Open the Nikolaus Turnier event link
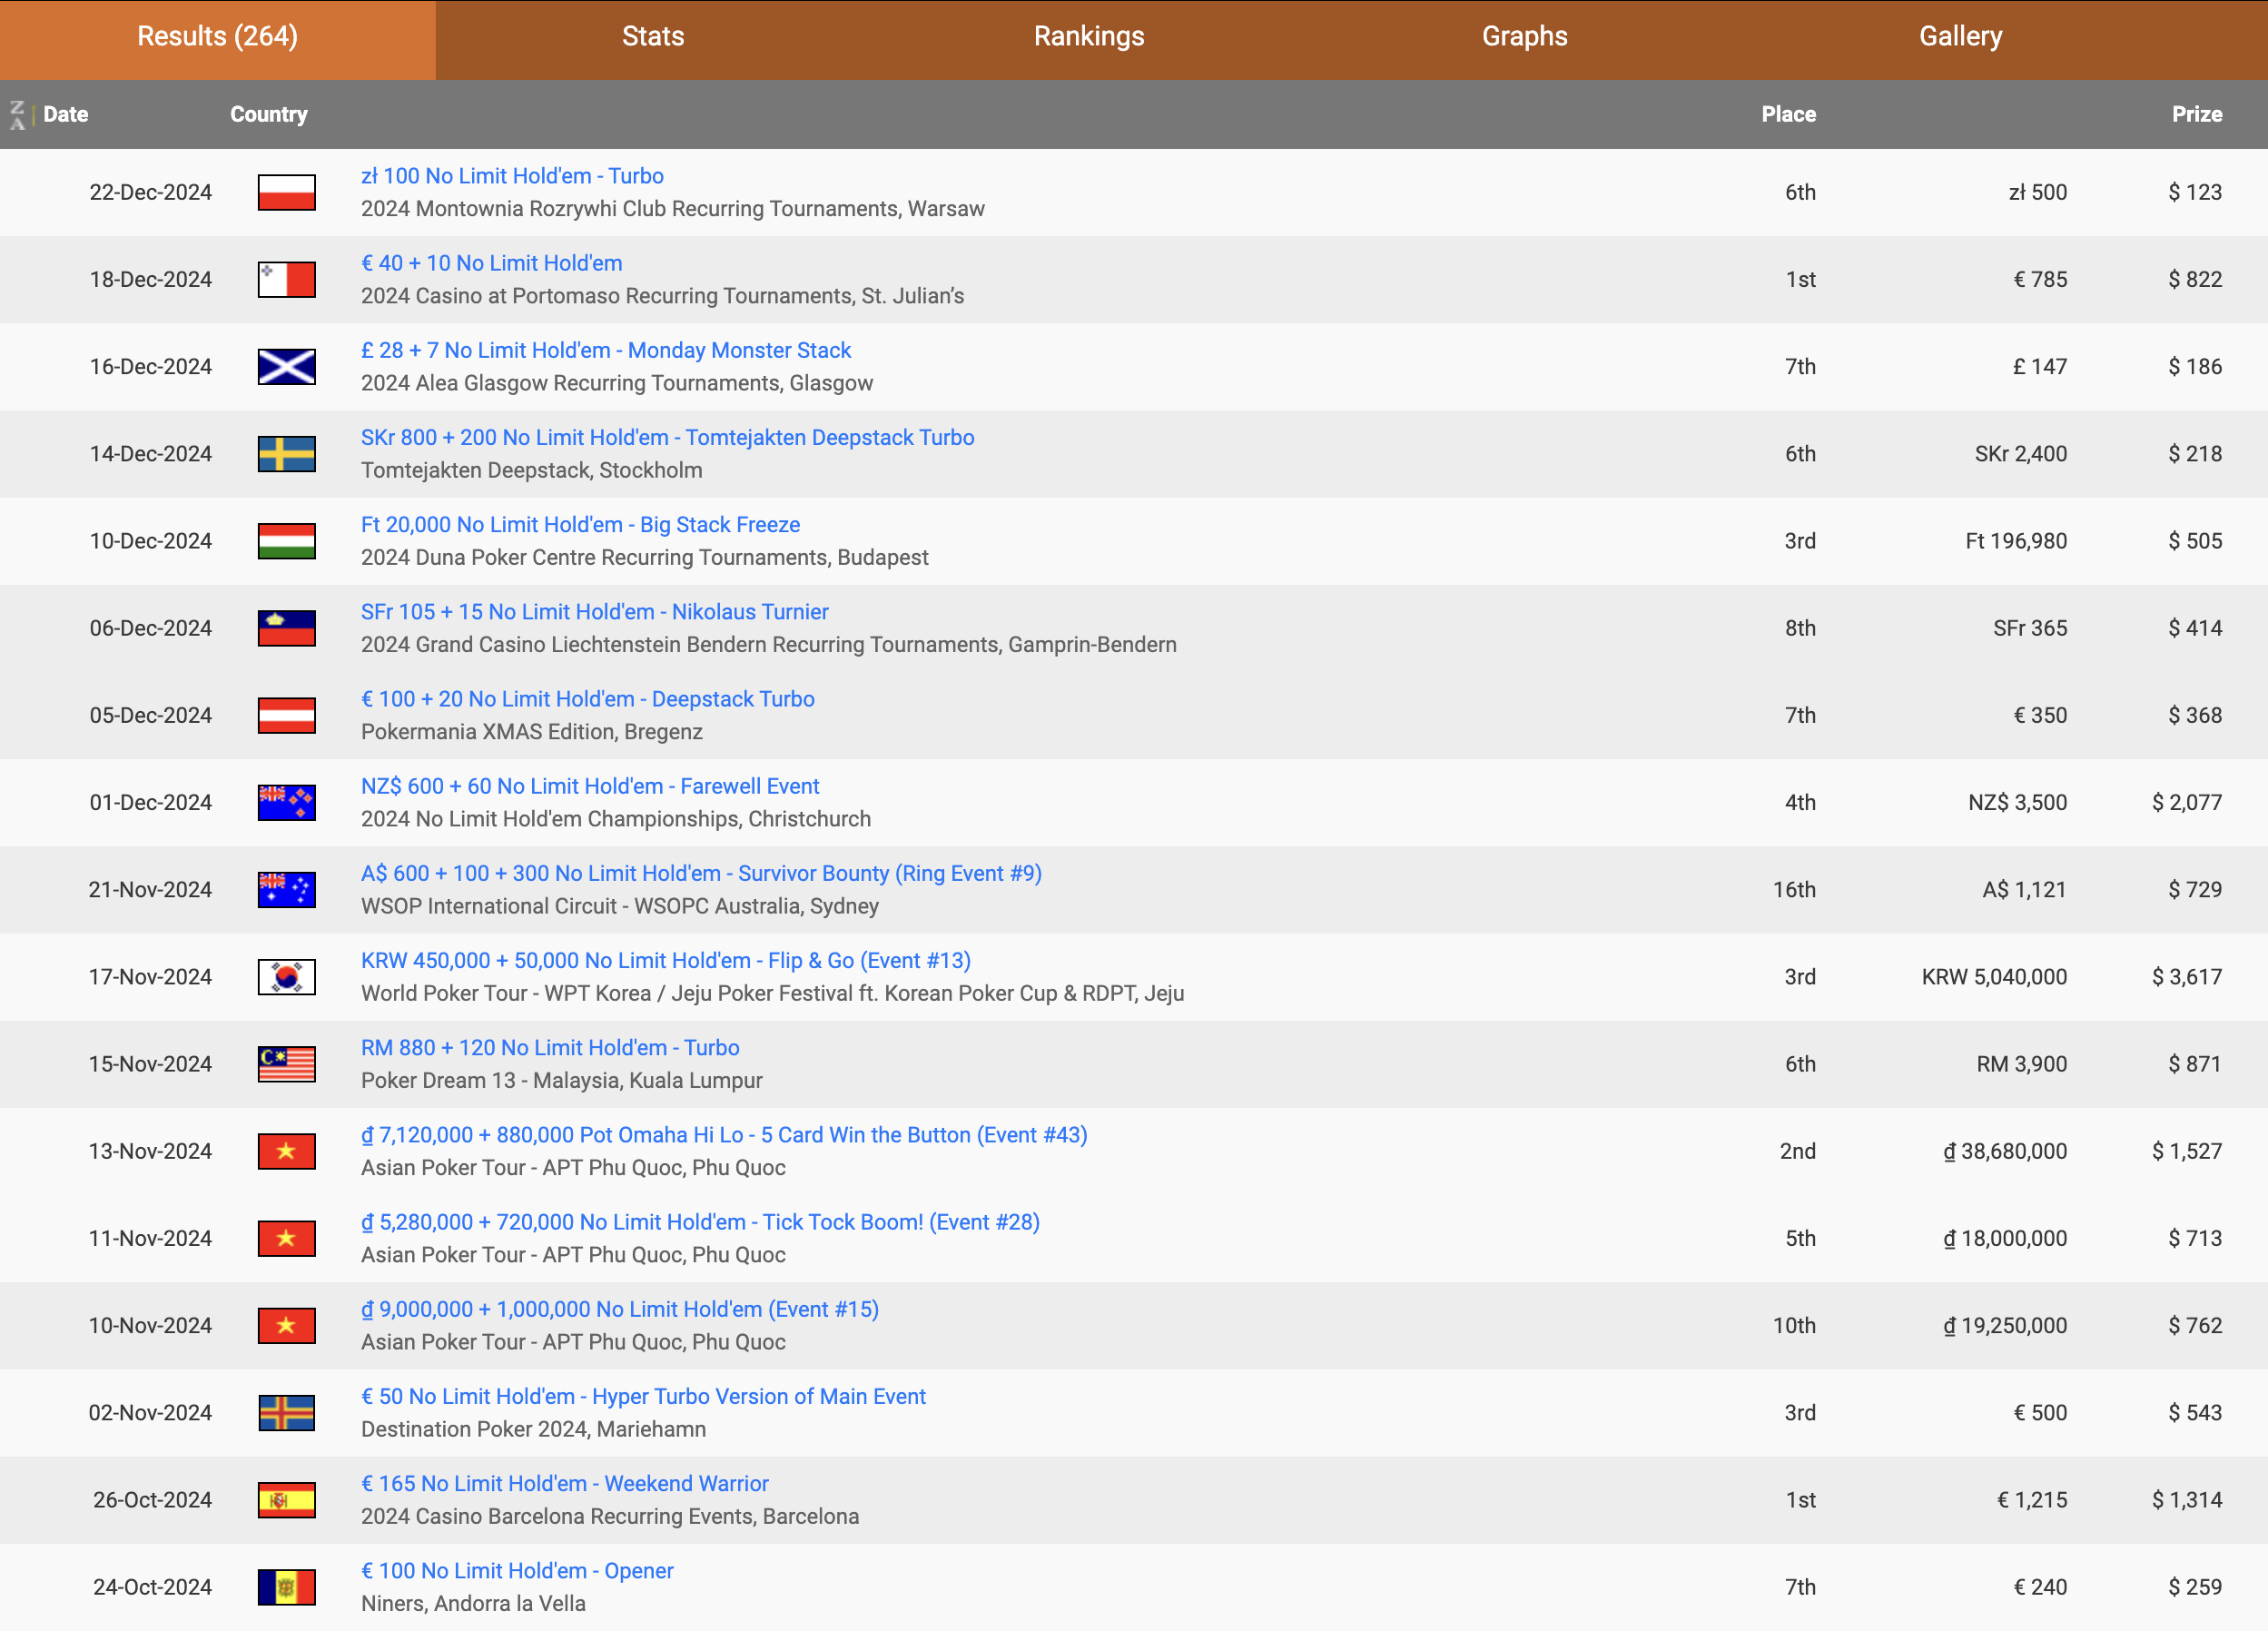 pos(594,611)
